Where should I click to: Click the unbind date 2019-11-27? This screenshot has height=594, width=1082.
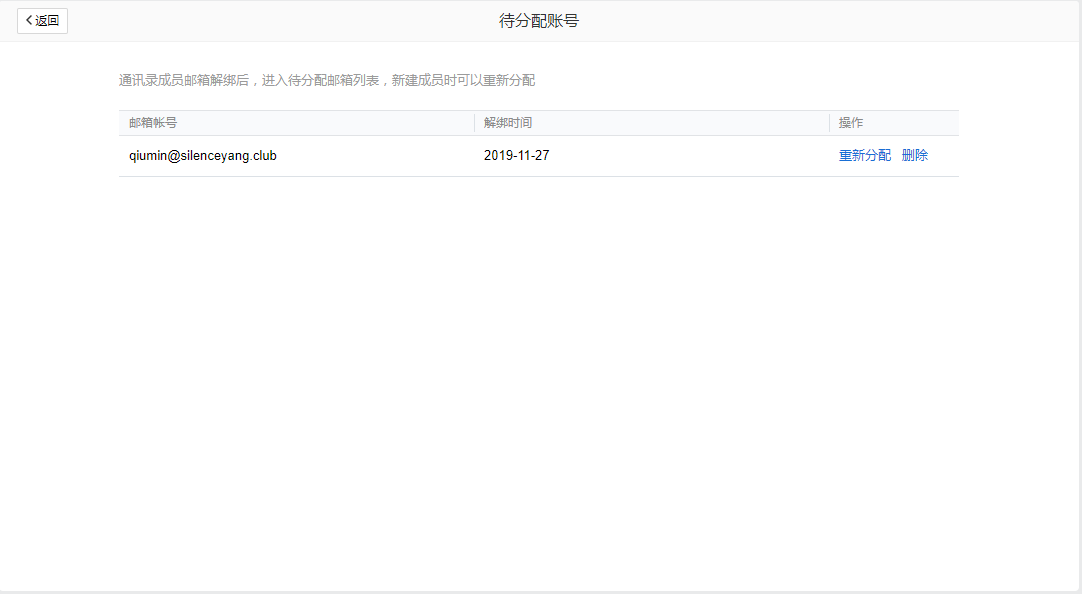(516, 156)
